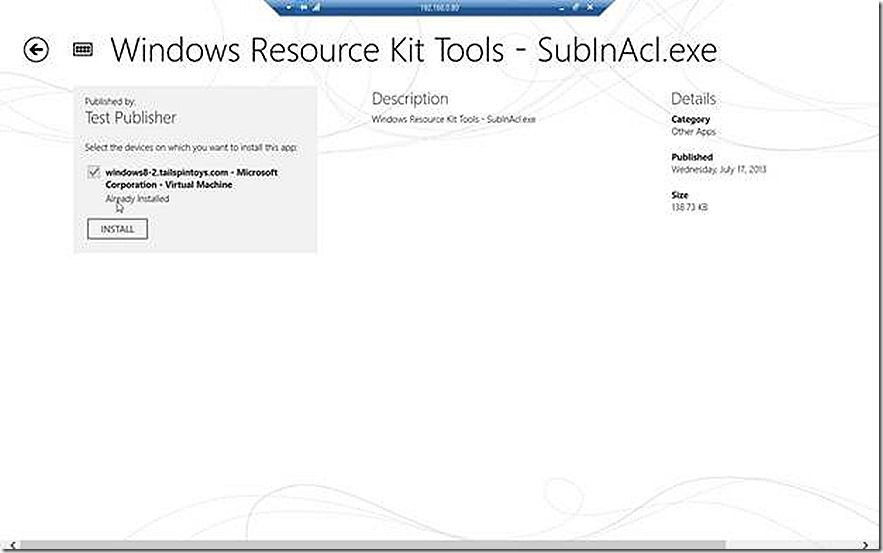Click the signal strength icon on the connection bar
This screenshot has height=553, width=883.
[x=316, y=8]
